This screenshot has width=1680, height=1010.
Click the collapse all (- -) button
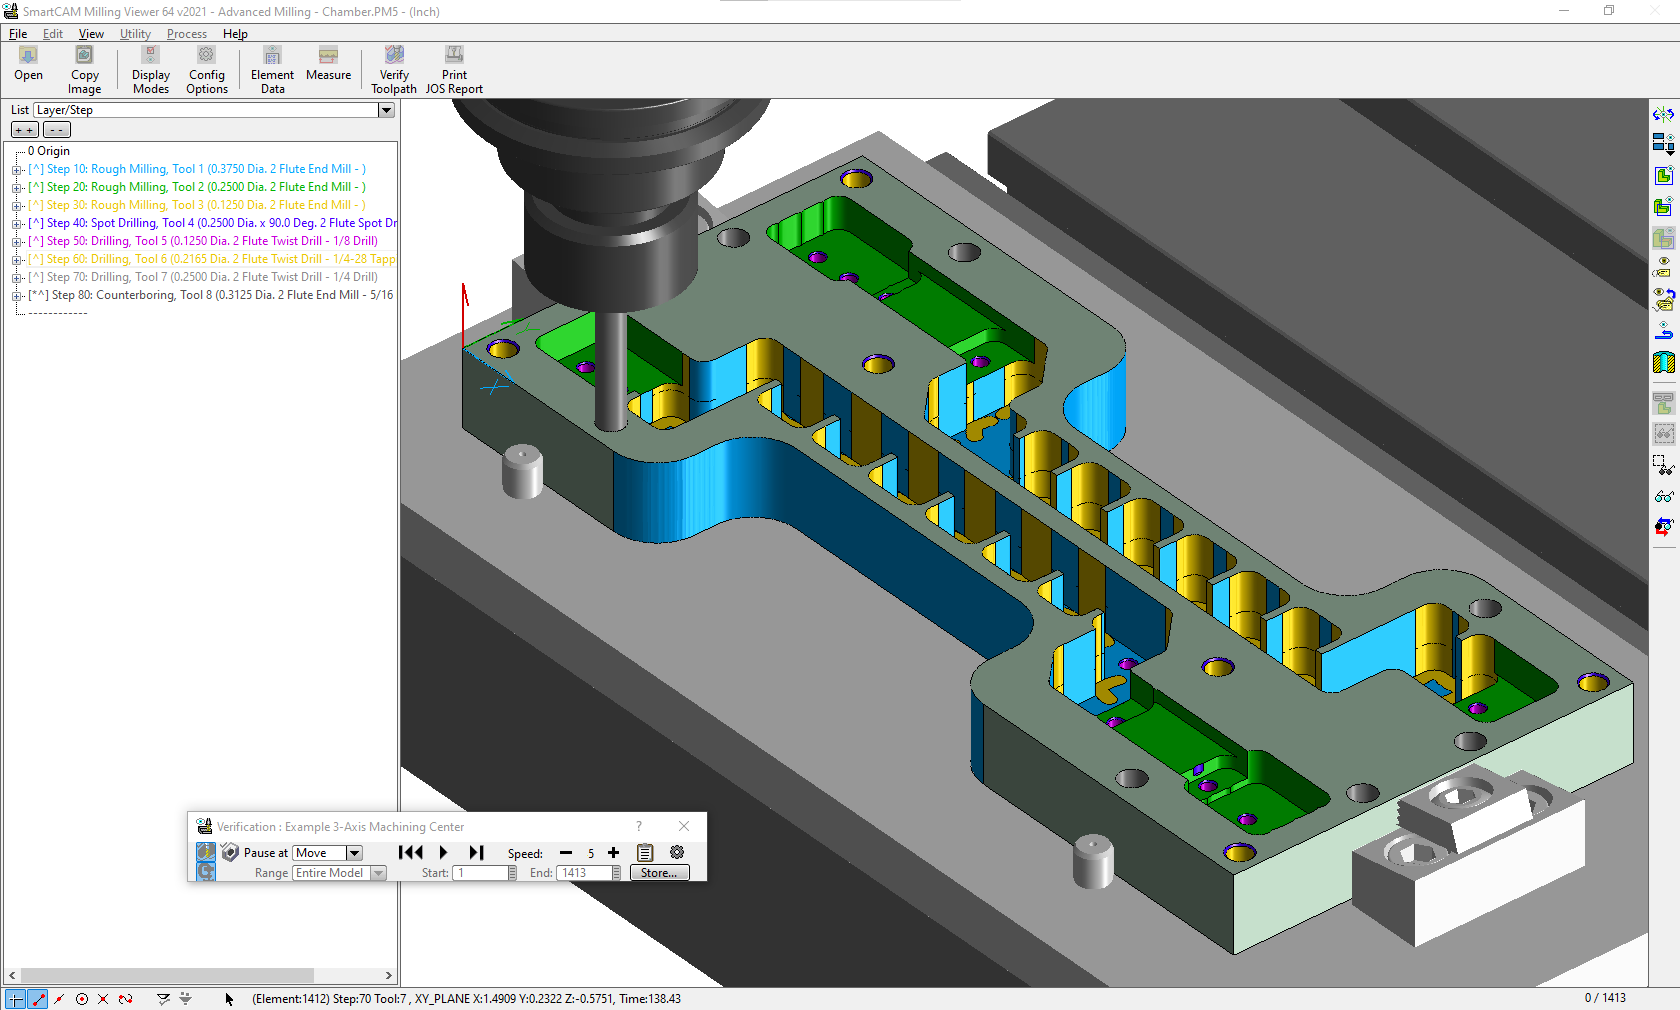[57, 130]
